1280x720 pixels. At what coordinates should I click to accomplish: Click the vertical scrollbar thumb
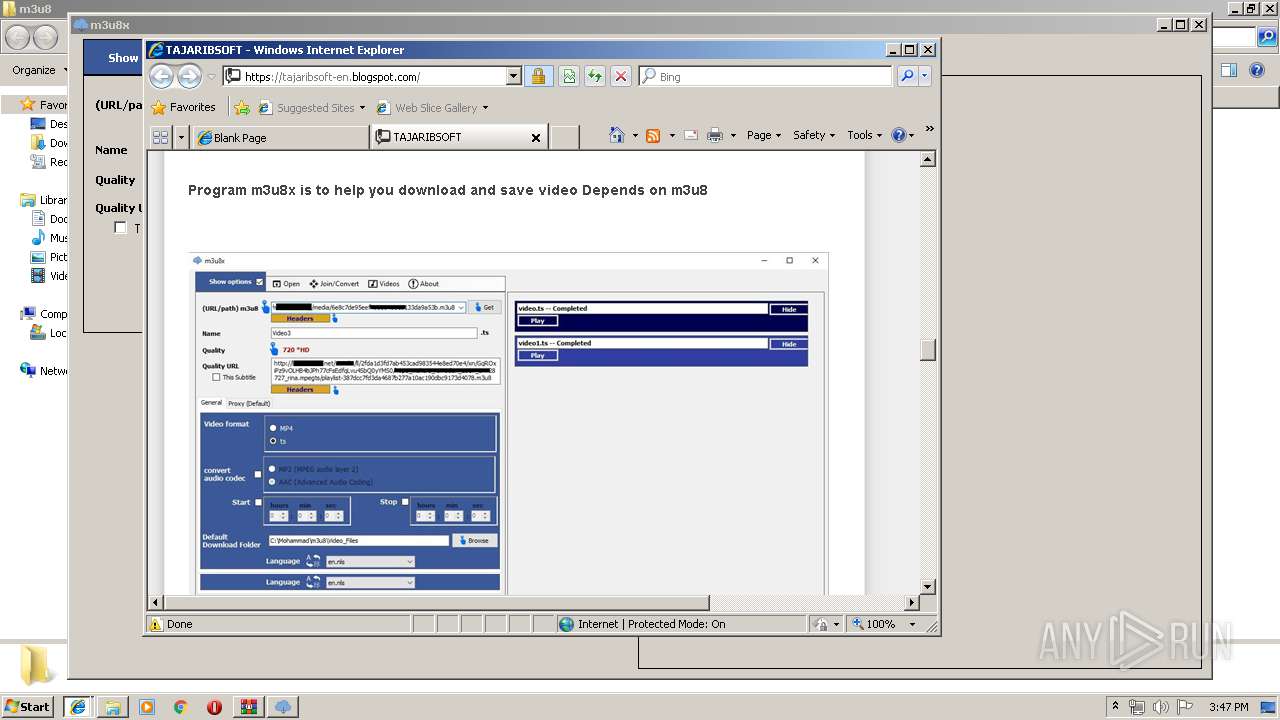(x=928, y=350)
